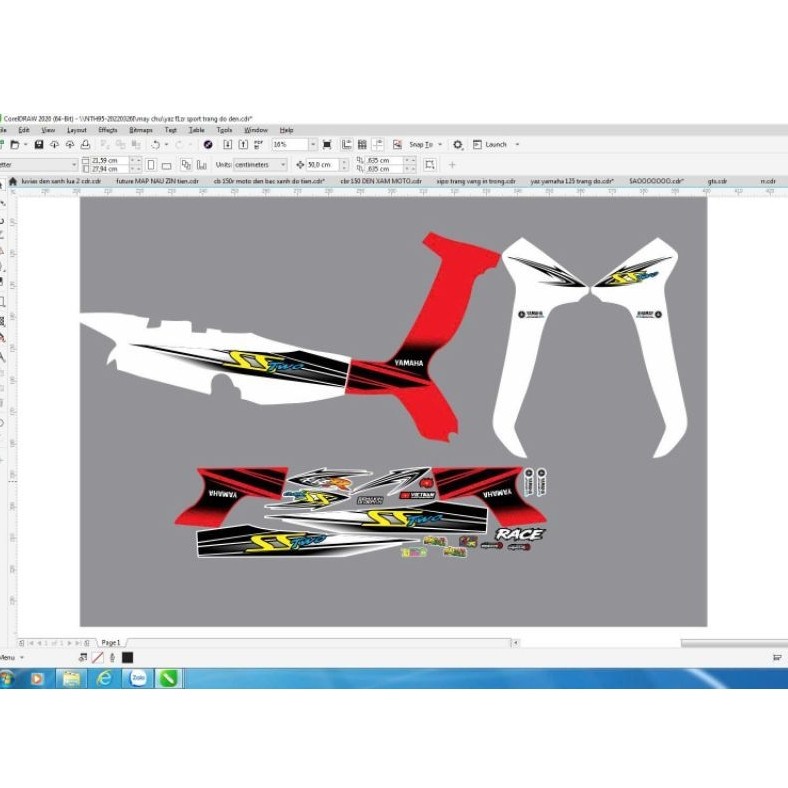
Task: Select the Page 1 tab
Action: (111, 643)
